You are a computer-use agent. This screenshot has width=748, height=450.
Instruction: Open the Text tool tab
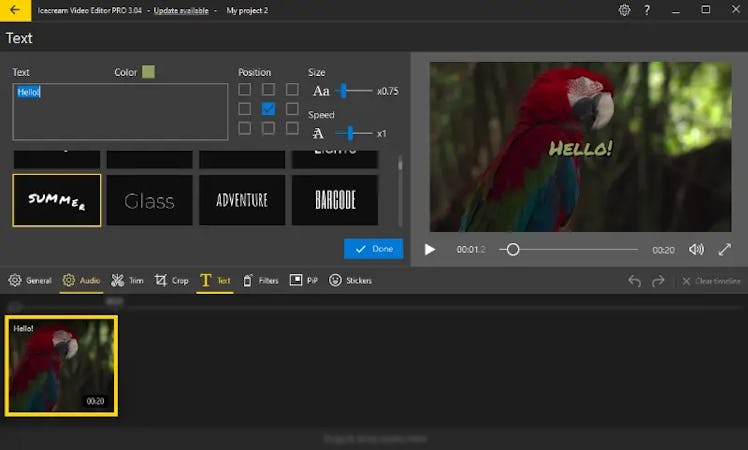pyautogui.click(x=215, y=281)
